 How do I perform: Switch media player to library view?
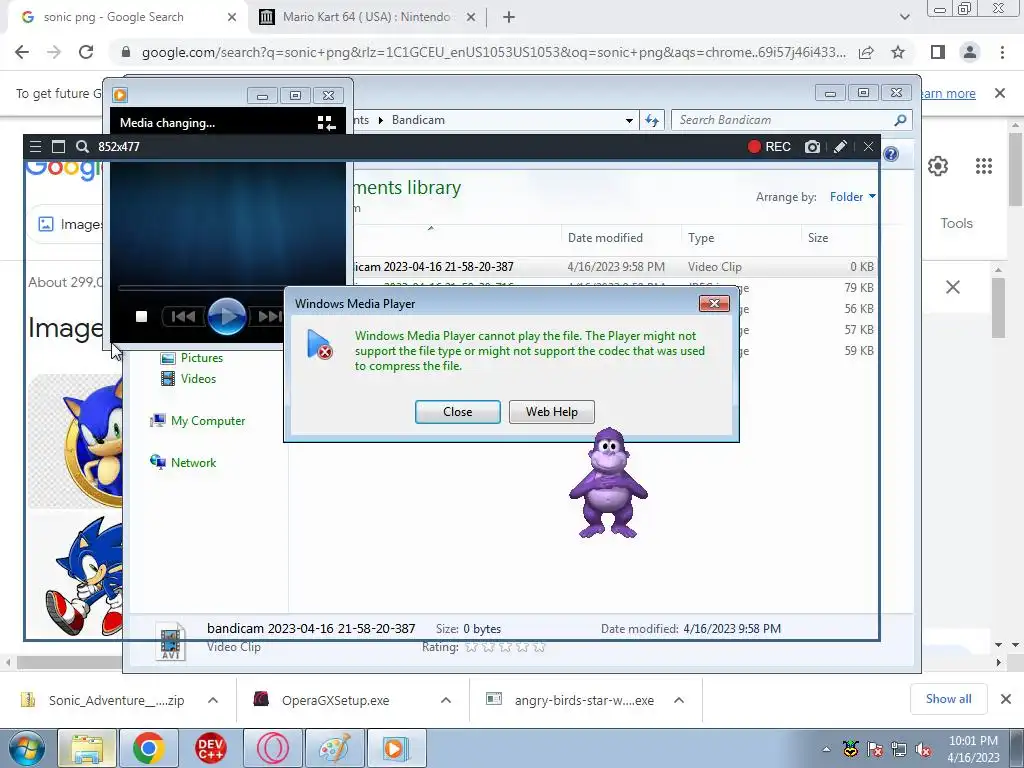(326, 123)
